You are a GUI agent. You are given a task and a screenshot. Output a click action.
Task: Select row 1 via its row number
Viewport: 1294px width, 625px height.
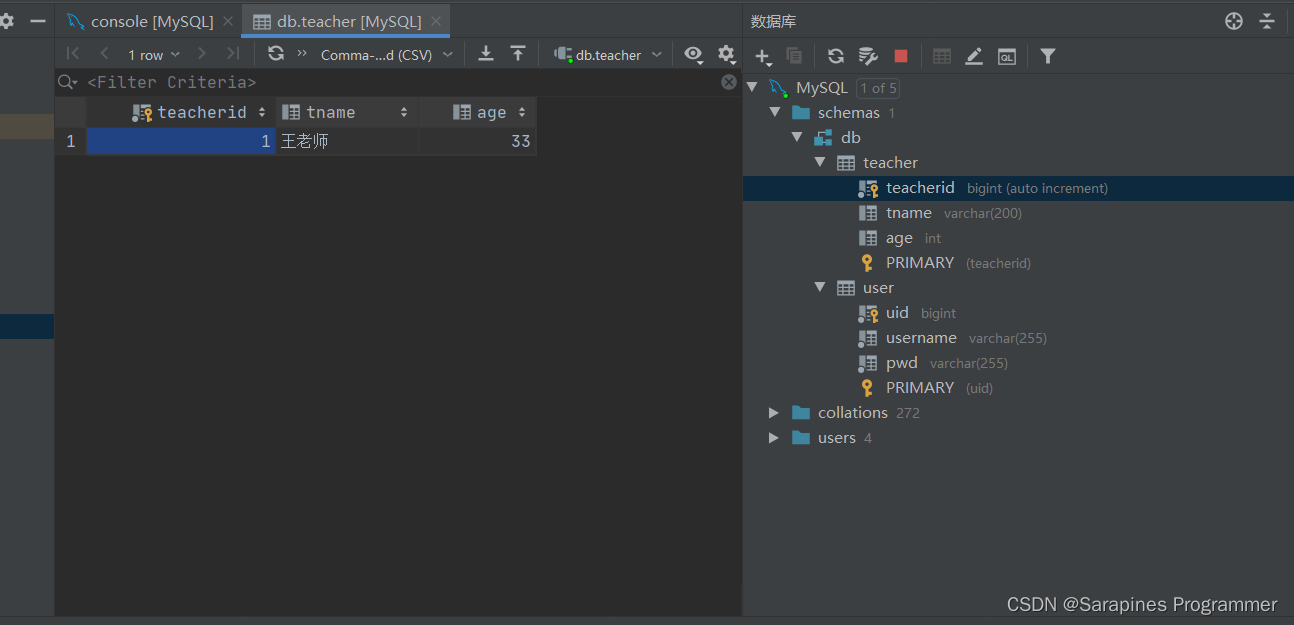[x=70, y=141]
